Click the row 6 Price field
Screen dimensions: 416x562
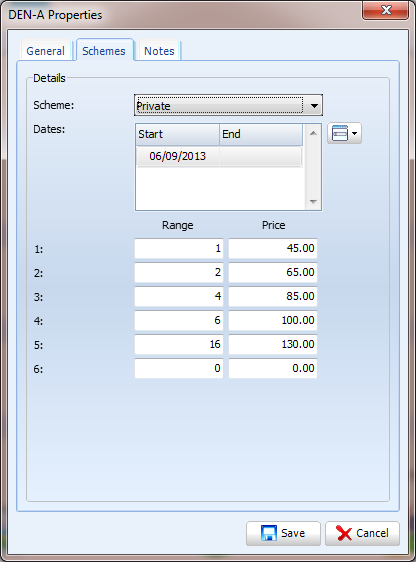click(273, 368)
